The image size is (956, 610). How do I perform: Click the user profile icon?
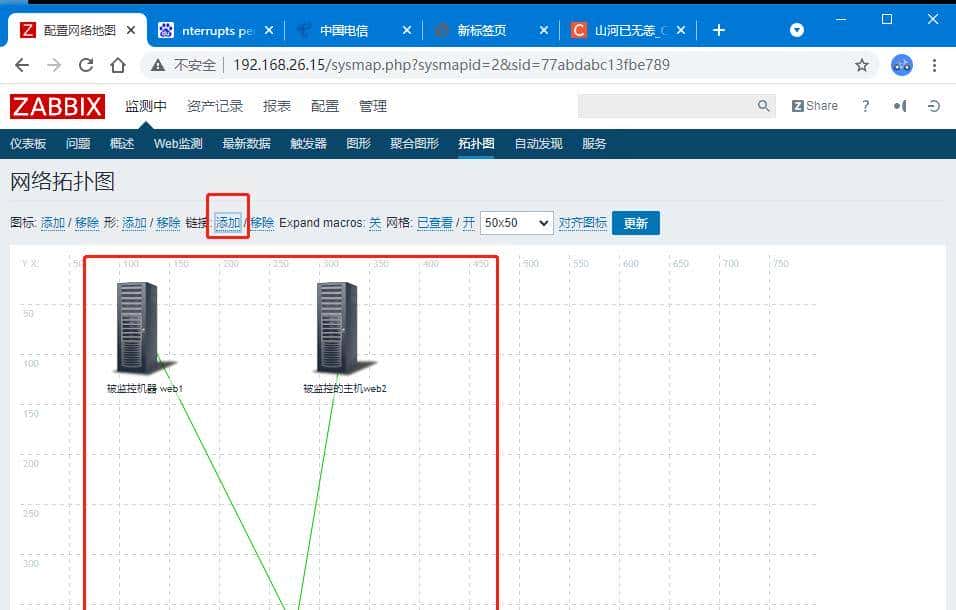click(x=899, y=106)
